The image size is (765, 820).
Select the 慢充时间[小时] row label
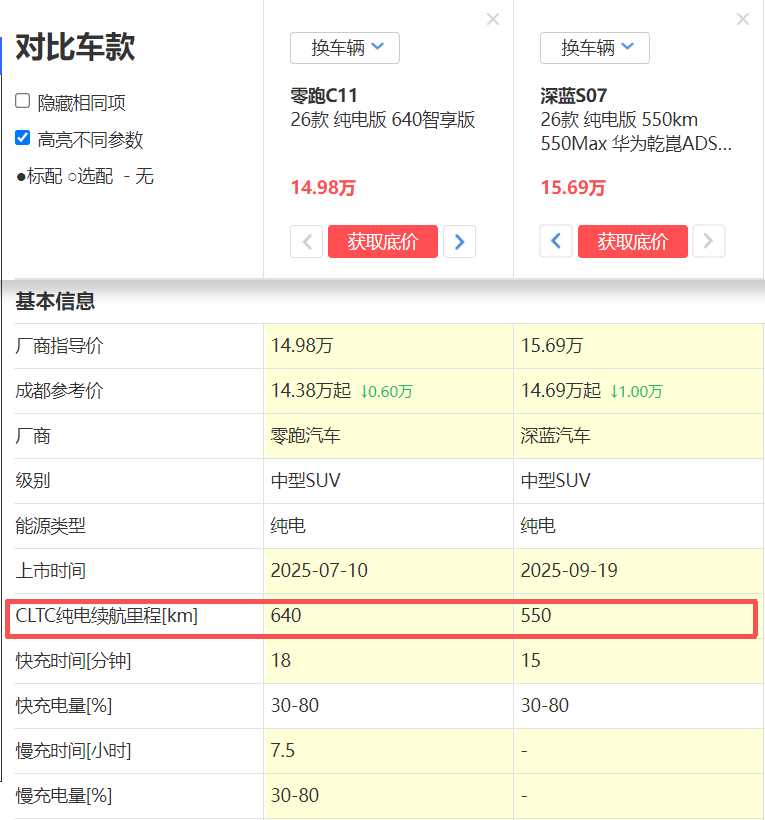[73, 750]
